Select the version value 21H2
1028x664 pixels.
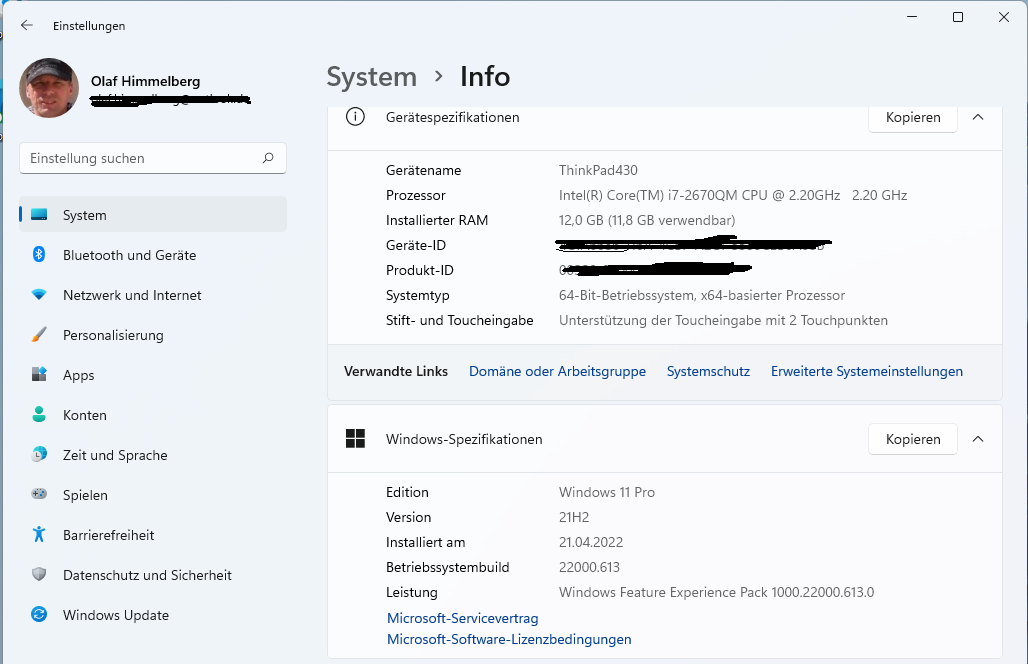click(574, 517)
